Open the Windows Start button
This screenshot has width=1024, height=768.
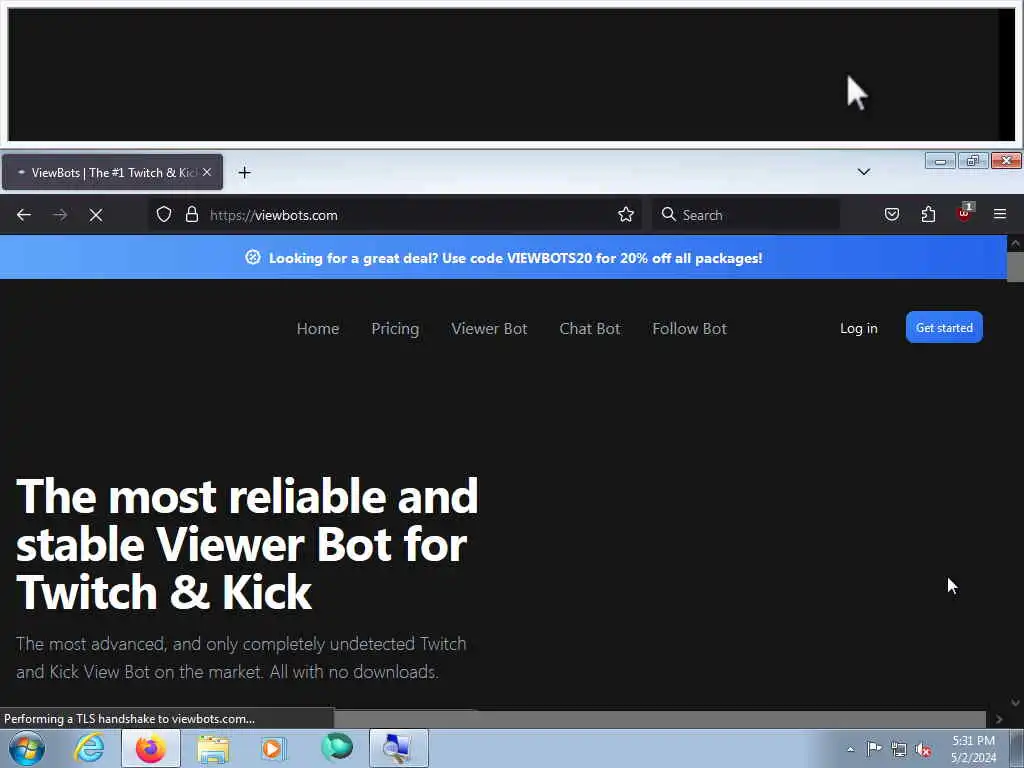tap(27, 748)
